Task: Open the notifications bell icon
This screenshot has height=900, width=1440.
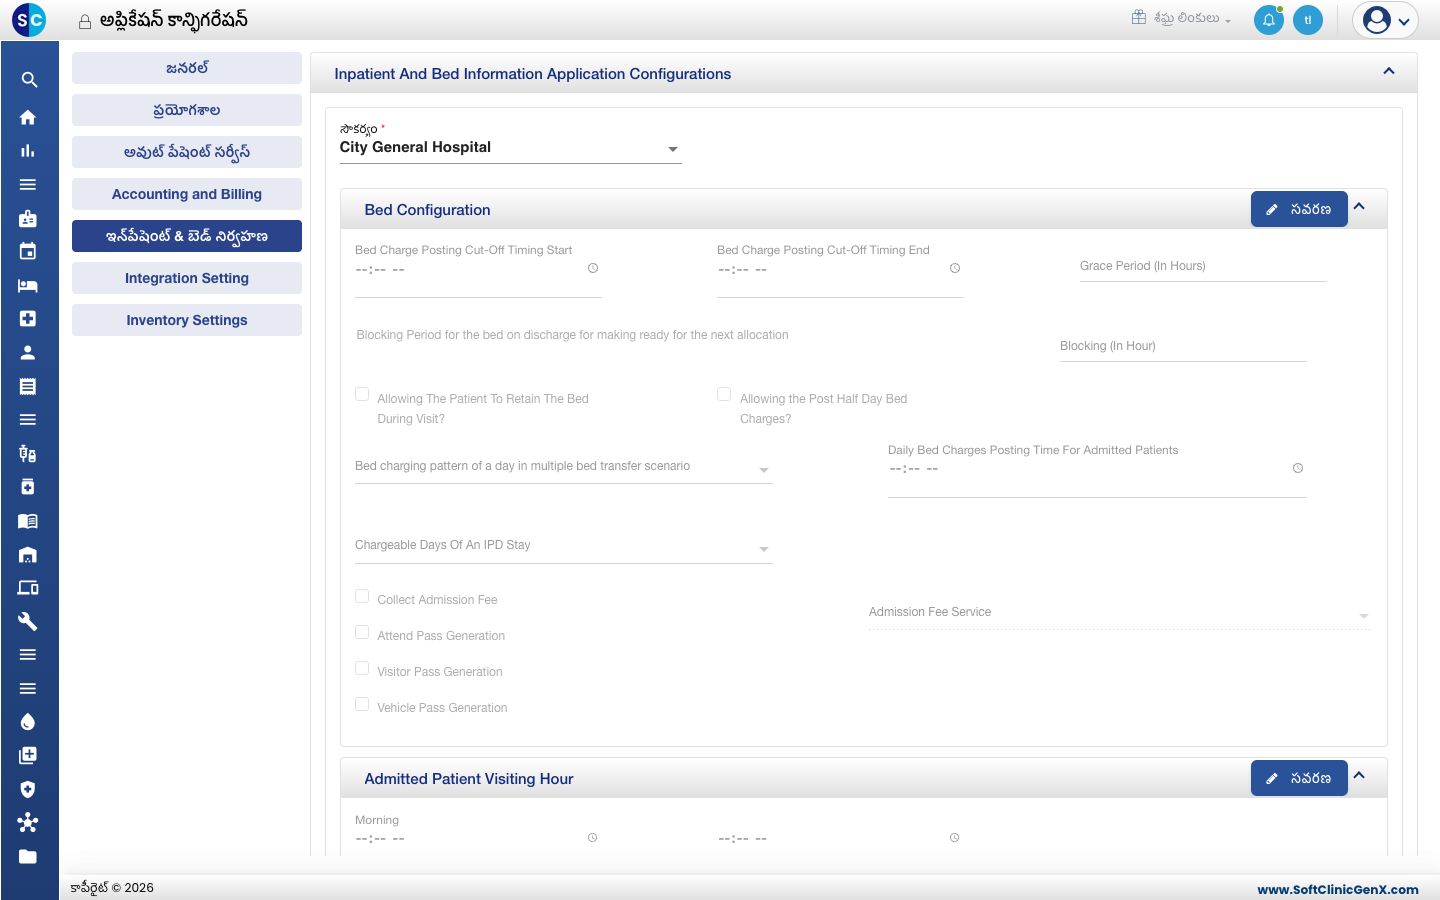Action: pos(1269,20)
